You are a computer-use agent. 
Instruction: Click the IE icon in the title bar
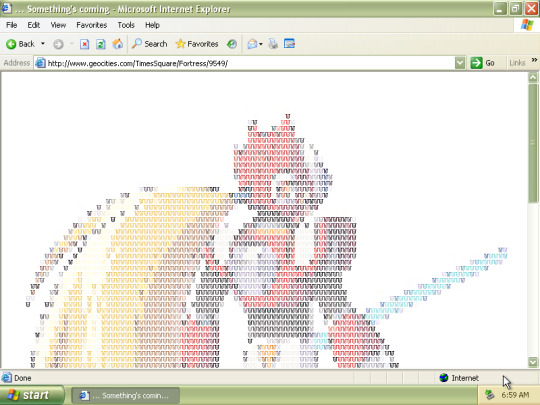click(x=7, y=9)
